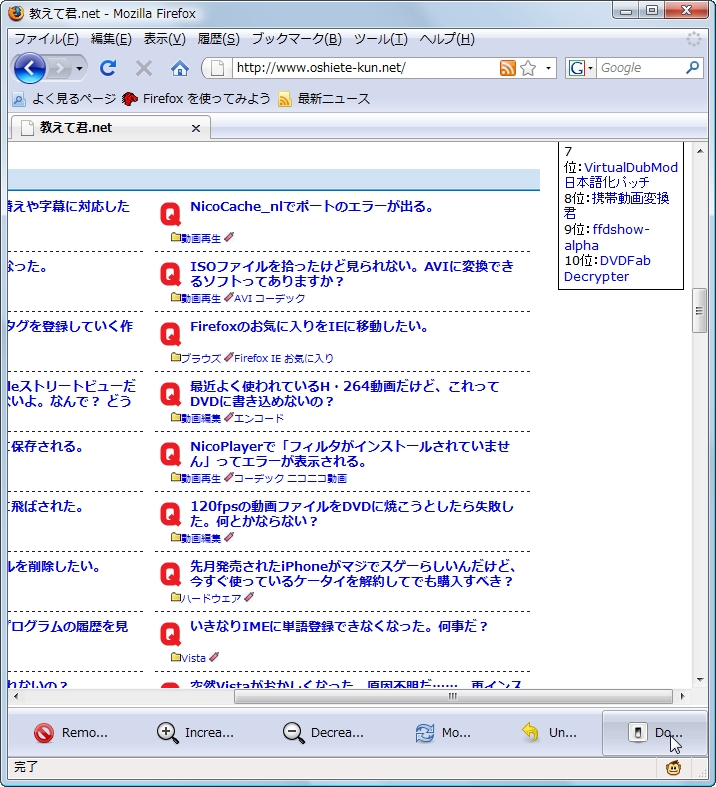This screenshot has height=787, width=716.
Task: Open 動画再生 category under ISOファイル question
Action: pos(201,299)
